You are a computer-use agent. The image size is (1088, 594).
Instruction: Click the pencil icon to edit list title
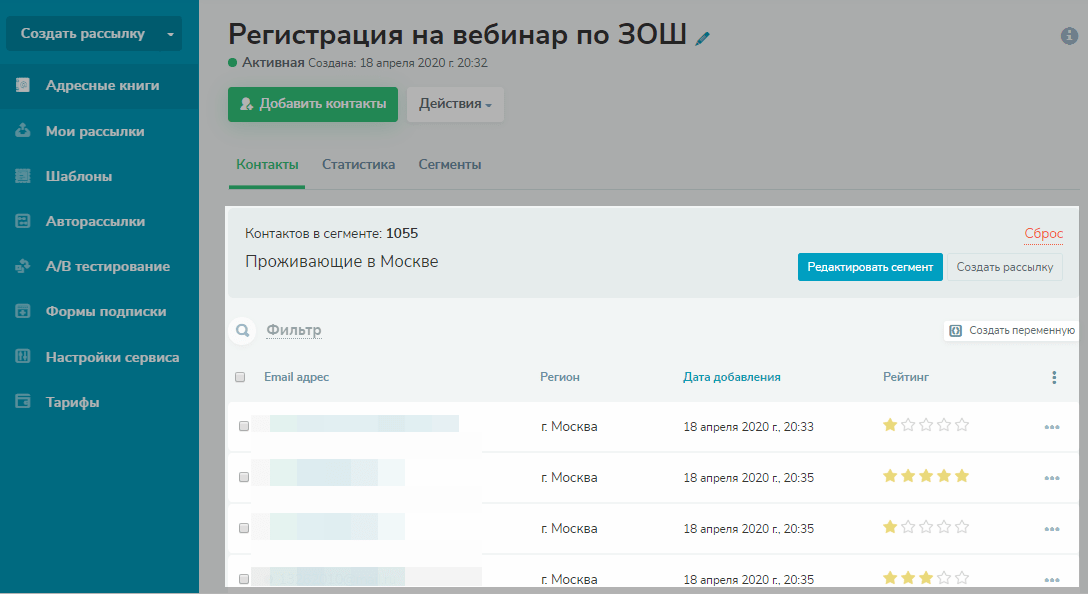[x=702, y=38]
